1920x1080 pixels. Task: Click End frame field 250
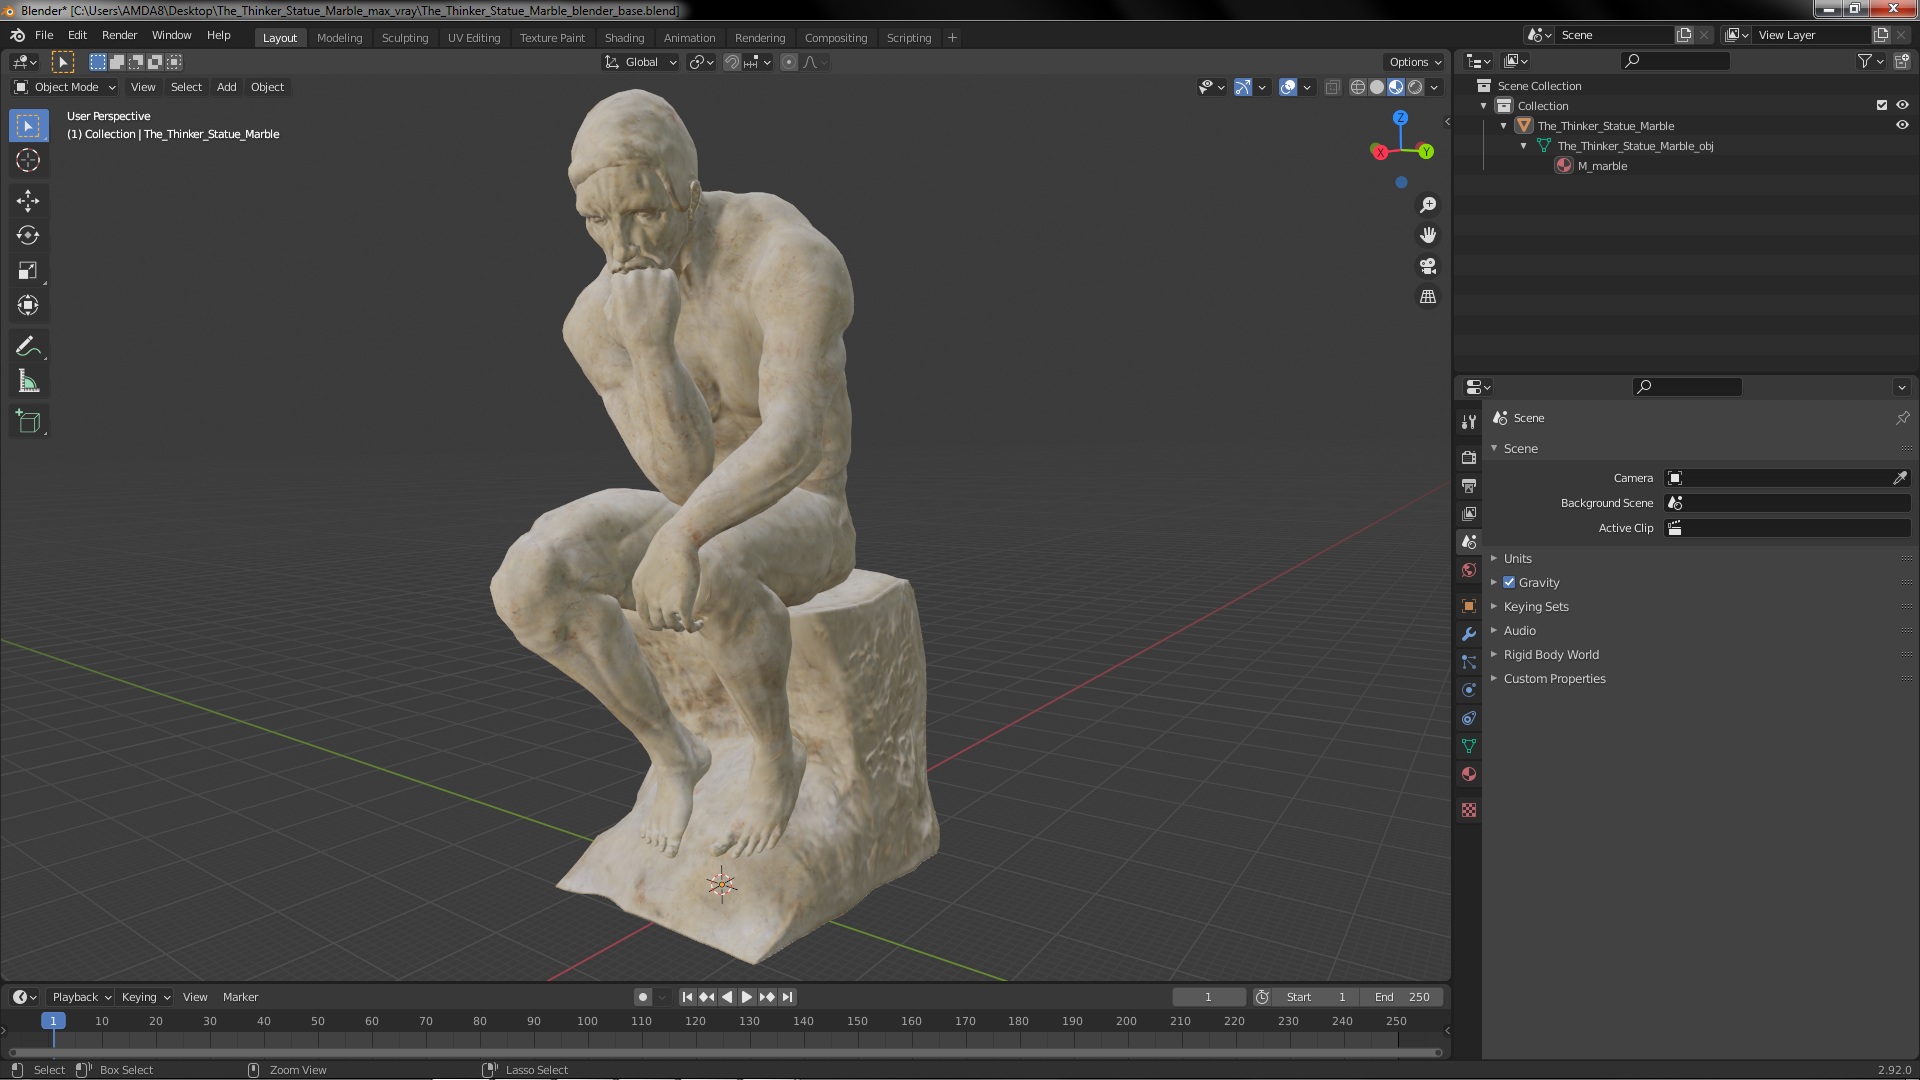(1402, 997)
